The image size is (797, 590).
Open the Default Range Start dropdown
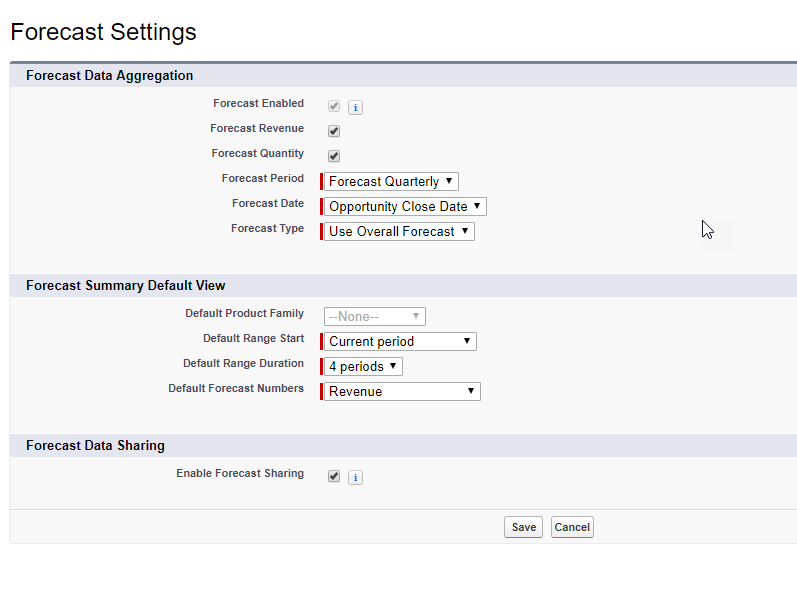click(x=400, y=341)
